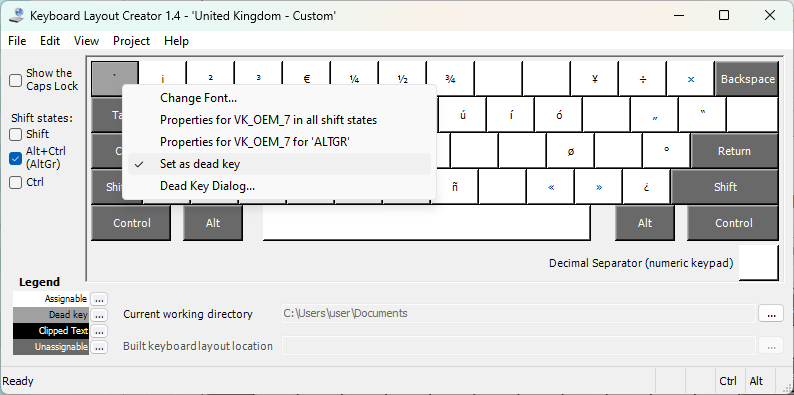Viewport: 794px width, 395px height.
Task: Select the ú key
Action: tap(463, 115)
